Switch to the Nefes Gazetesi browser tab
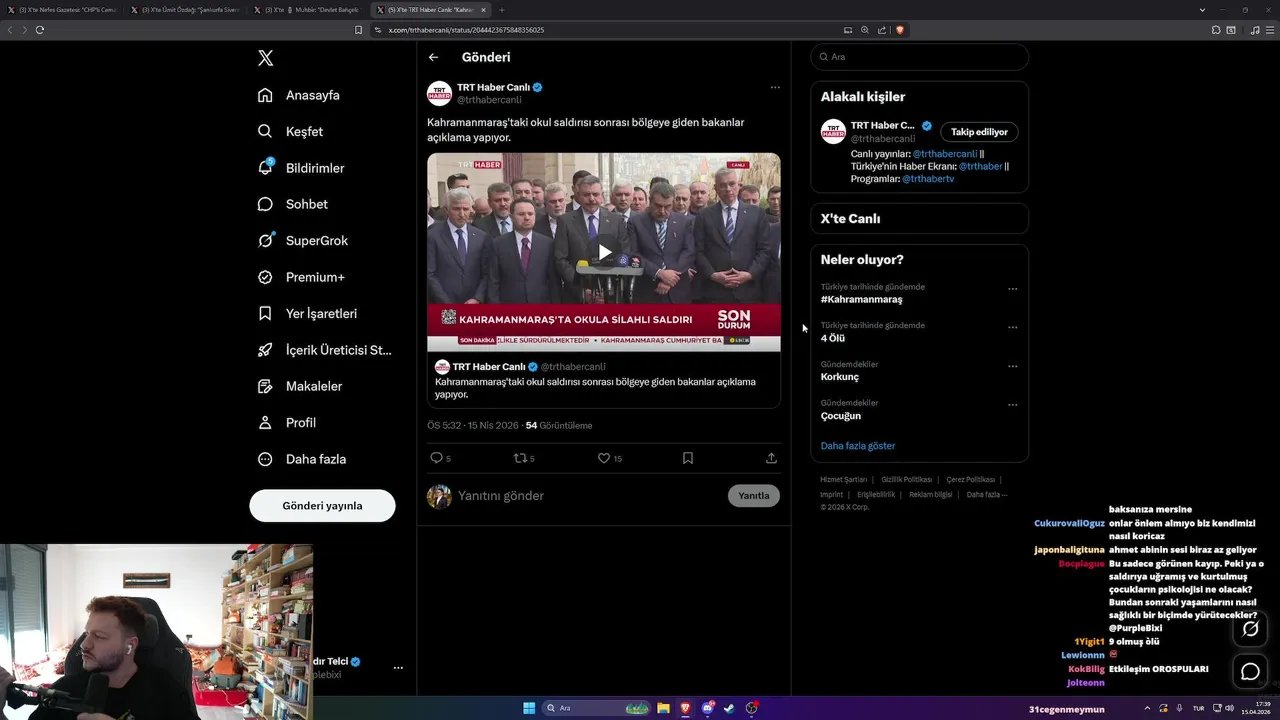 [62, 10]
